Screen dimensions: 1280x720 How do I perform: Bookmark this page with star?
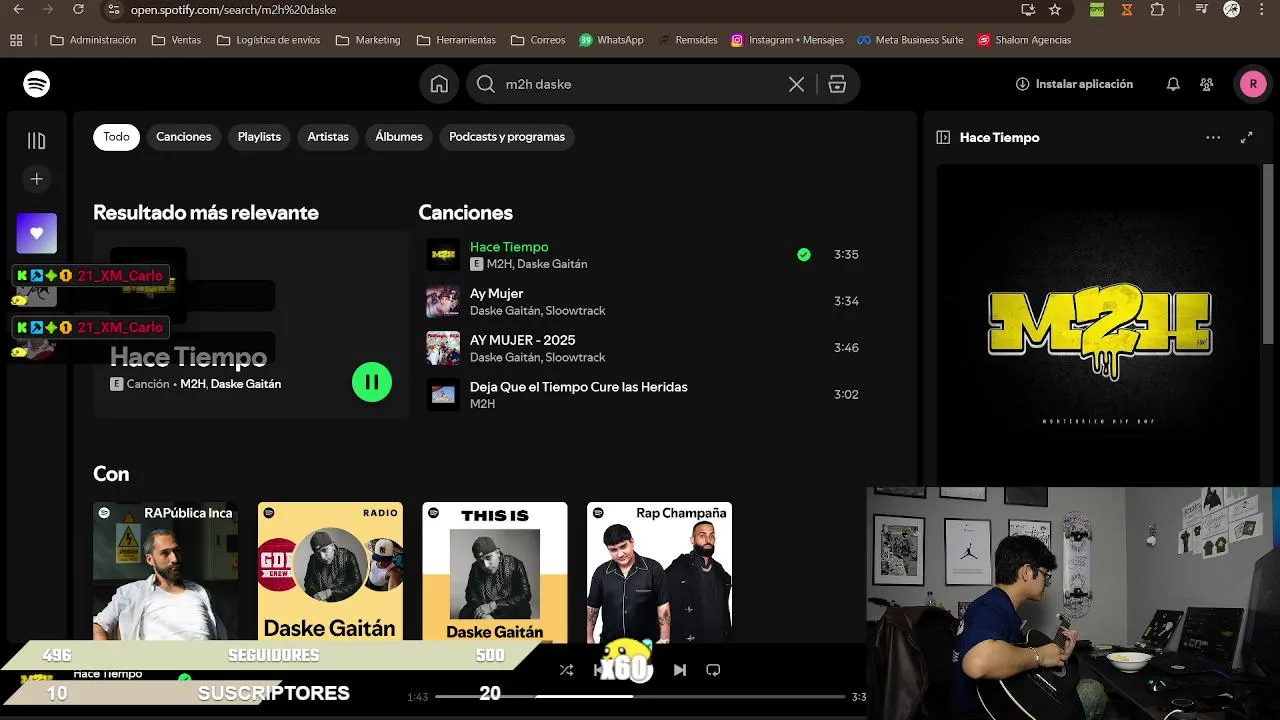pos(1055,9)
